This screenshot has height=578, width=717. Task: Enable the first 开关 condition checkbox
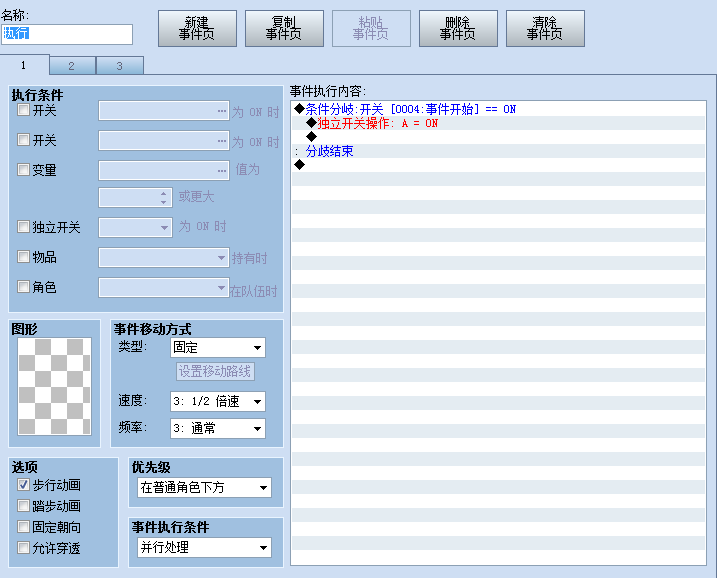[x=23, y=110]
